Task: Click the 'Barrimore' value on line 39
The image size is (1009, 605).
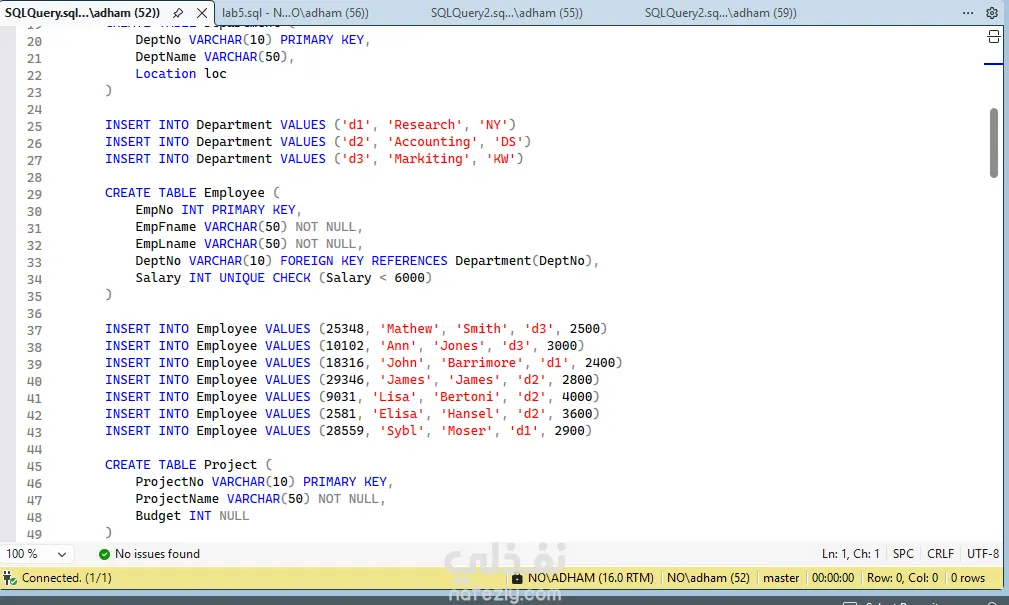Action: (482, 363)
